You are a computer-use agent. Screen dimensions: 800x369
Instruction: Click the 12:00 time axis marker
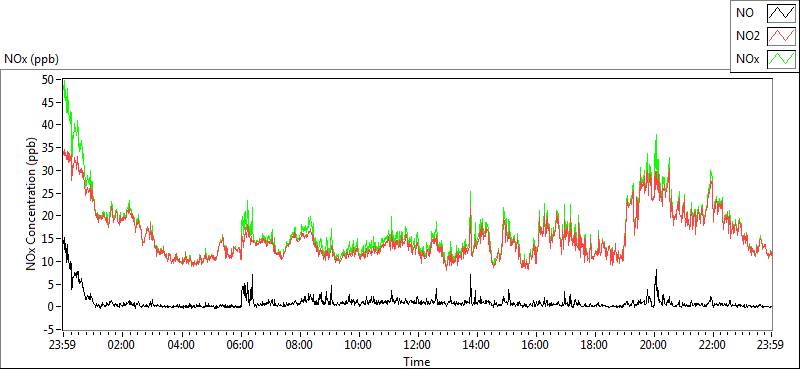pyautogui.click(x=418, y=345)
